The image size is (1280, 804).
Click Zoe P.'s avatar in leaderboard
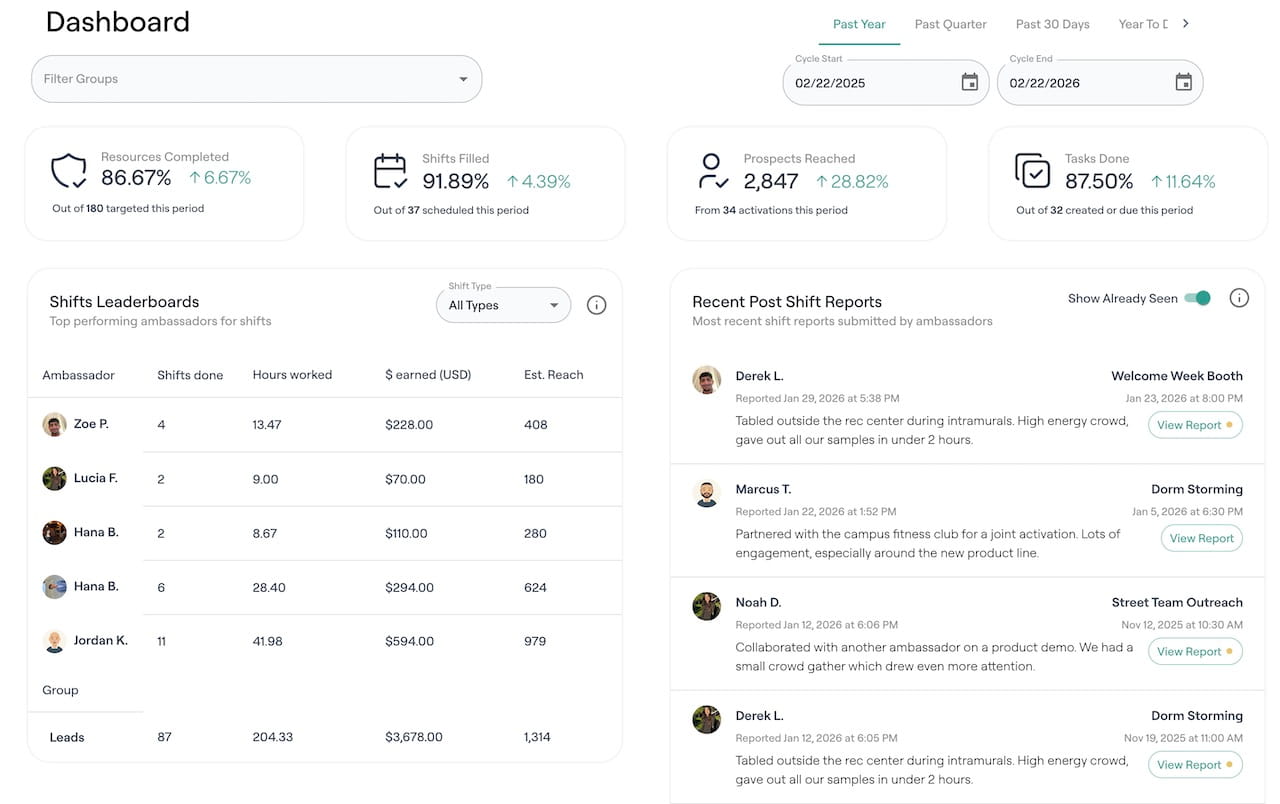[x=54, y=425]
